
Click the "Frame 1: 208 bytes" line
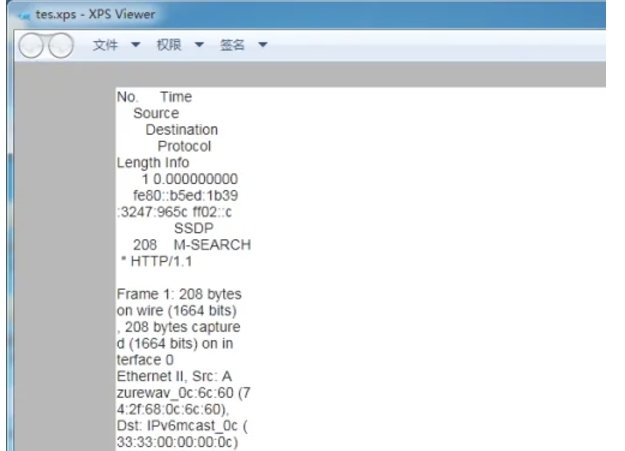[x=179, y=294]
